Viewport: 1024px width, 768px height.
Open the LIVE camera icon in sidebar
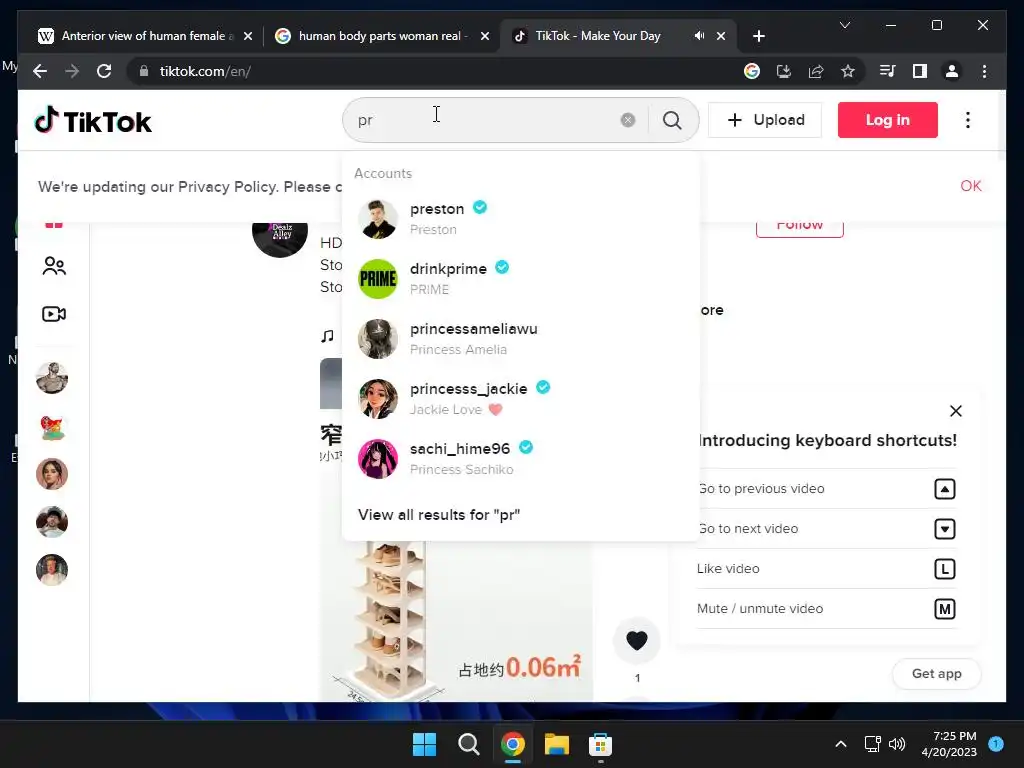pyautogui.click(x=54, y=314)
